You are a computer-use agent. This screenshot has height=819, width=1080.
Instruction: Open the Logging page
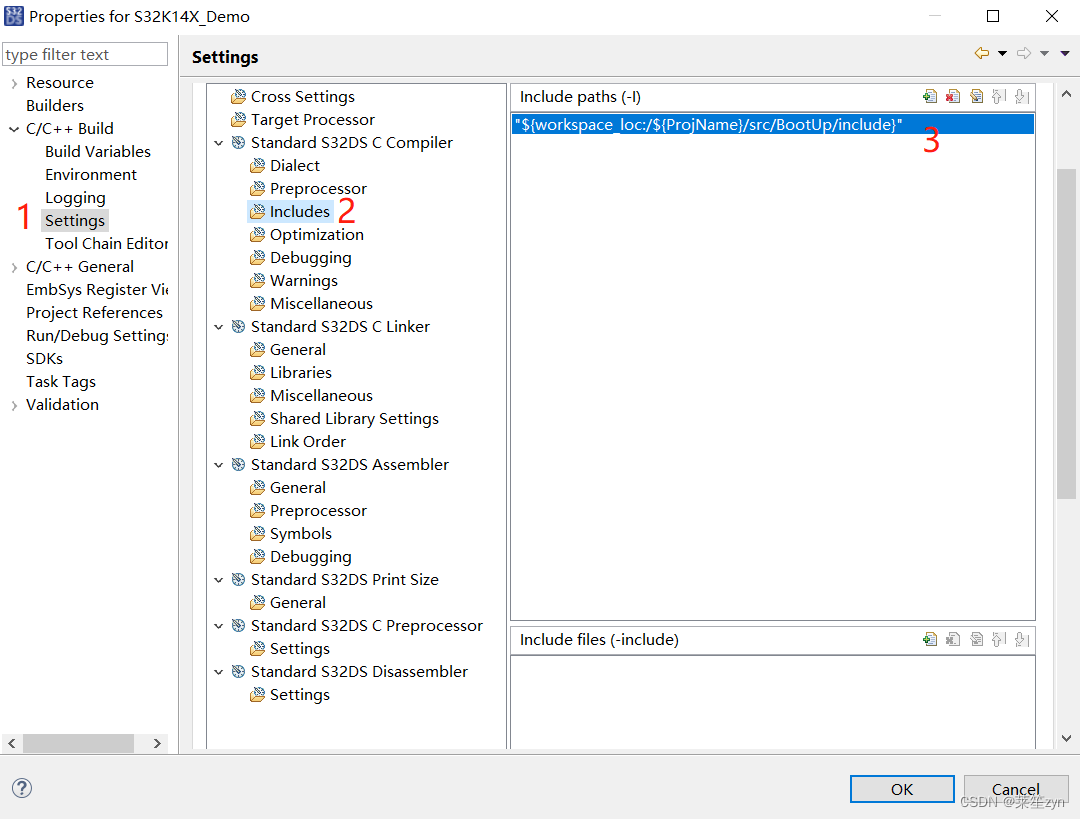tap(75, 198)
